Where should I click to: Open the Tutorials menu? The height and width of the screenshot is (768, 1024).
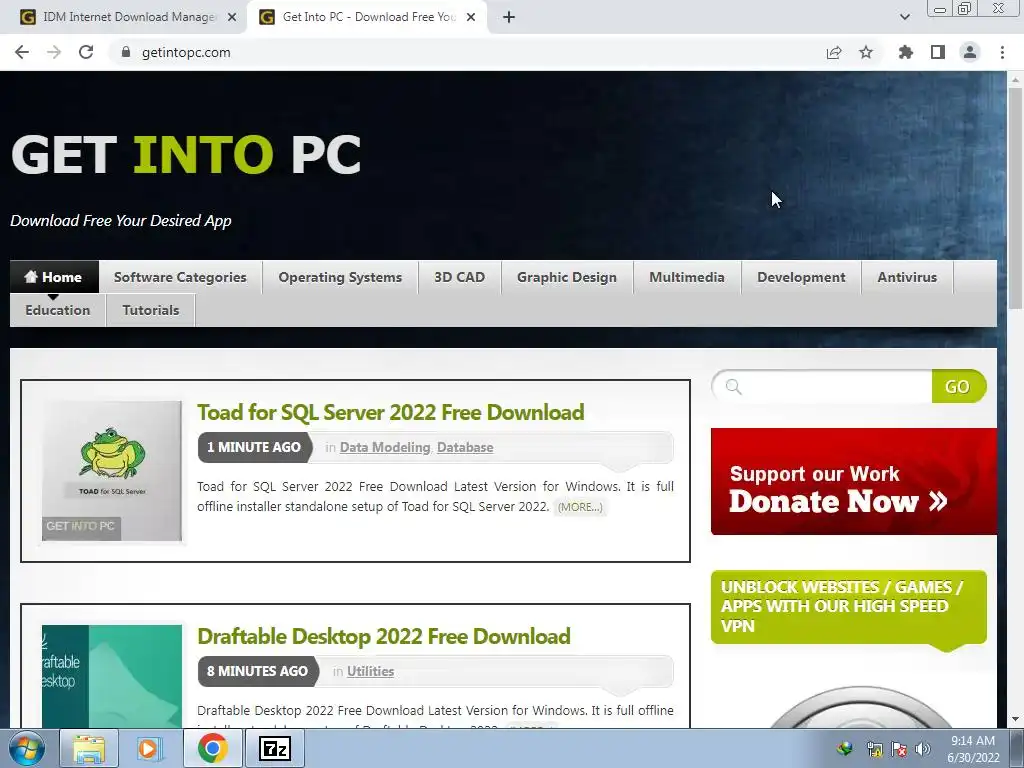coord(151,310)
